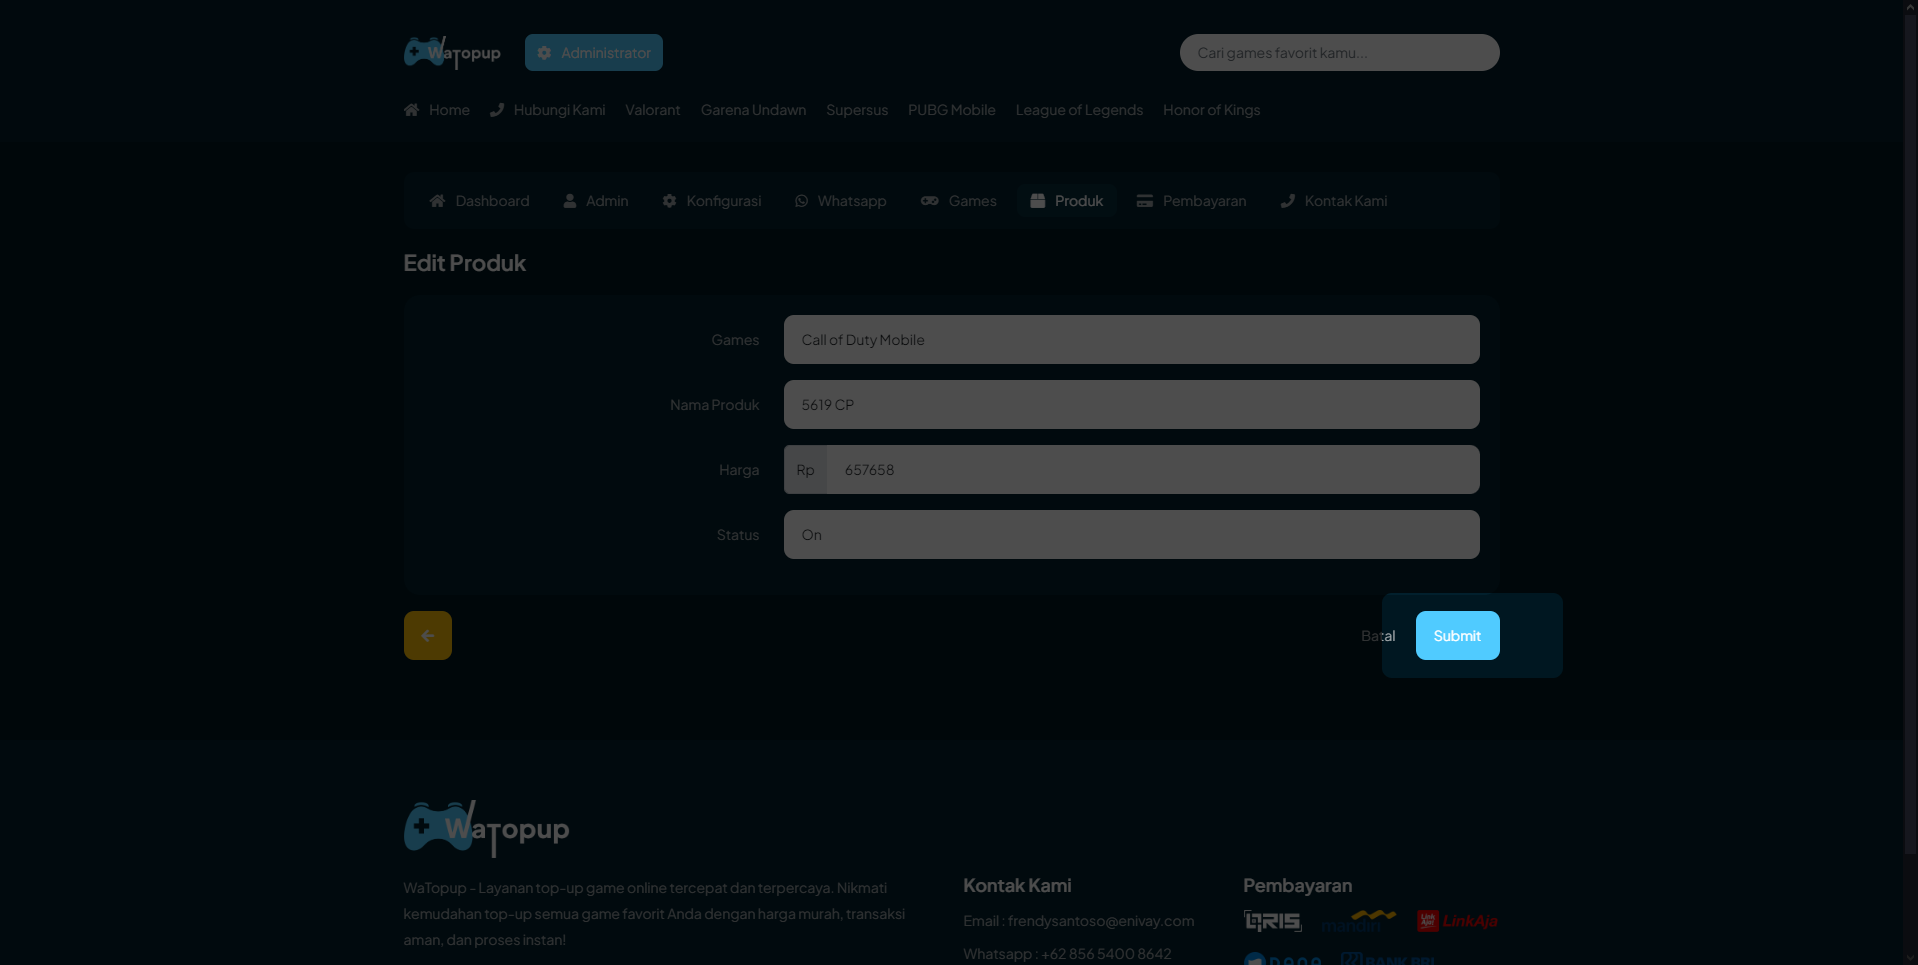Click the Konfigurasi gear icon
This screenshot has width=1918, height=965.
click(x=669, y=201)
